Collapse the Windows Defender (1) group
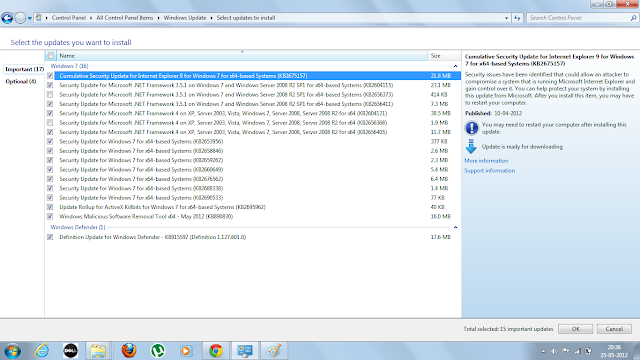Screen dimensions: 640x360 point(456,227)
